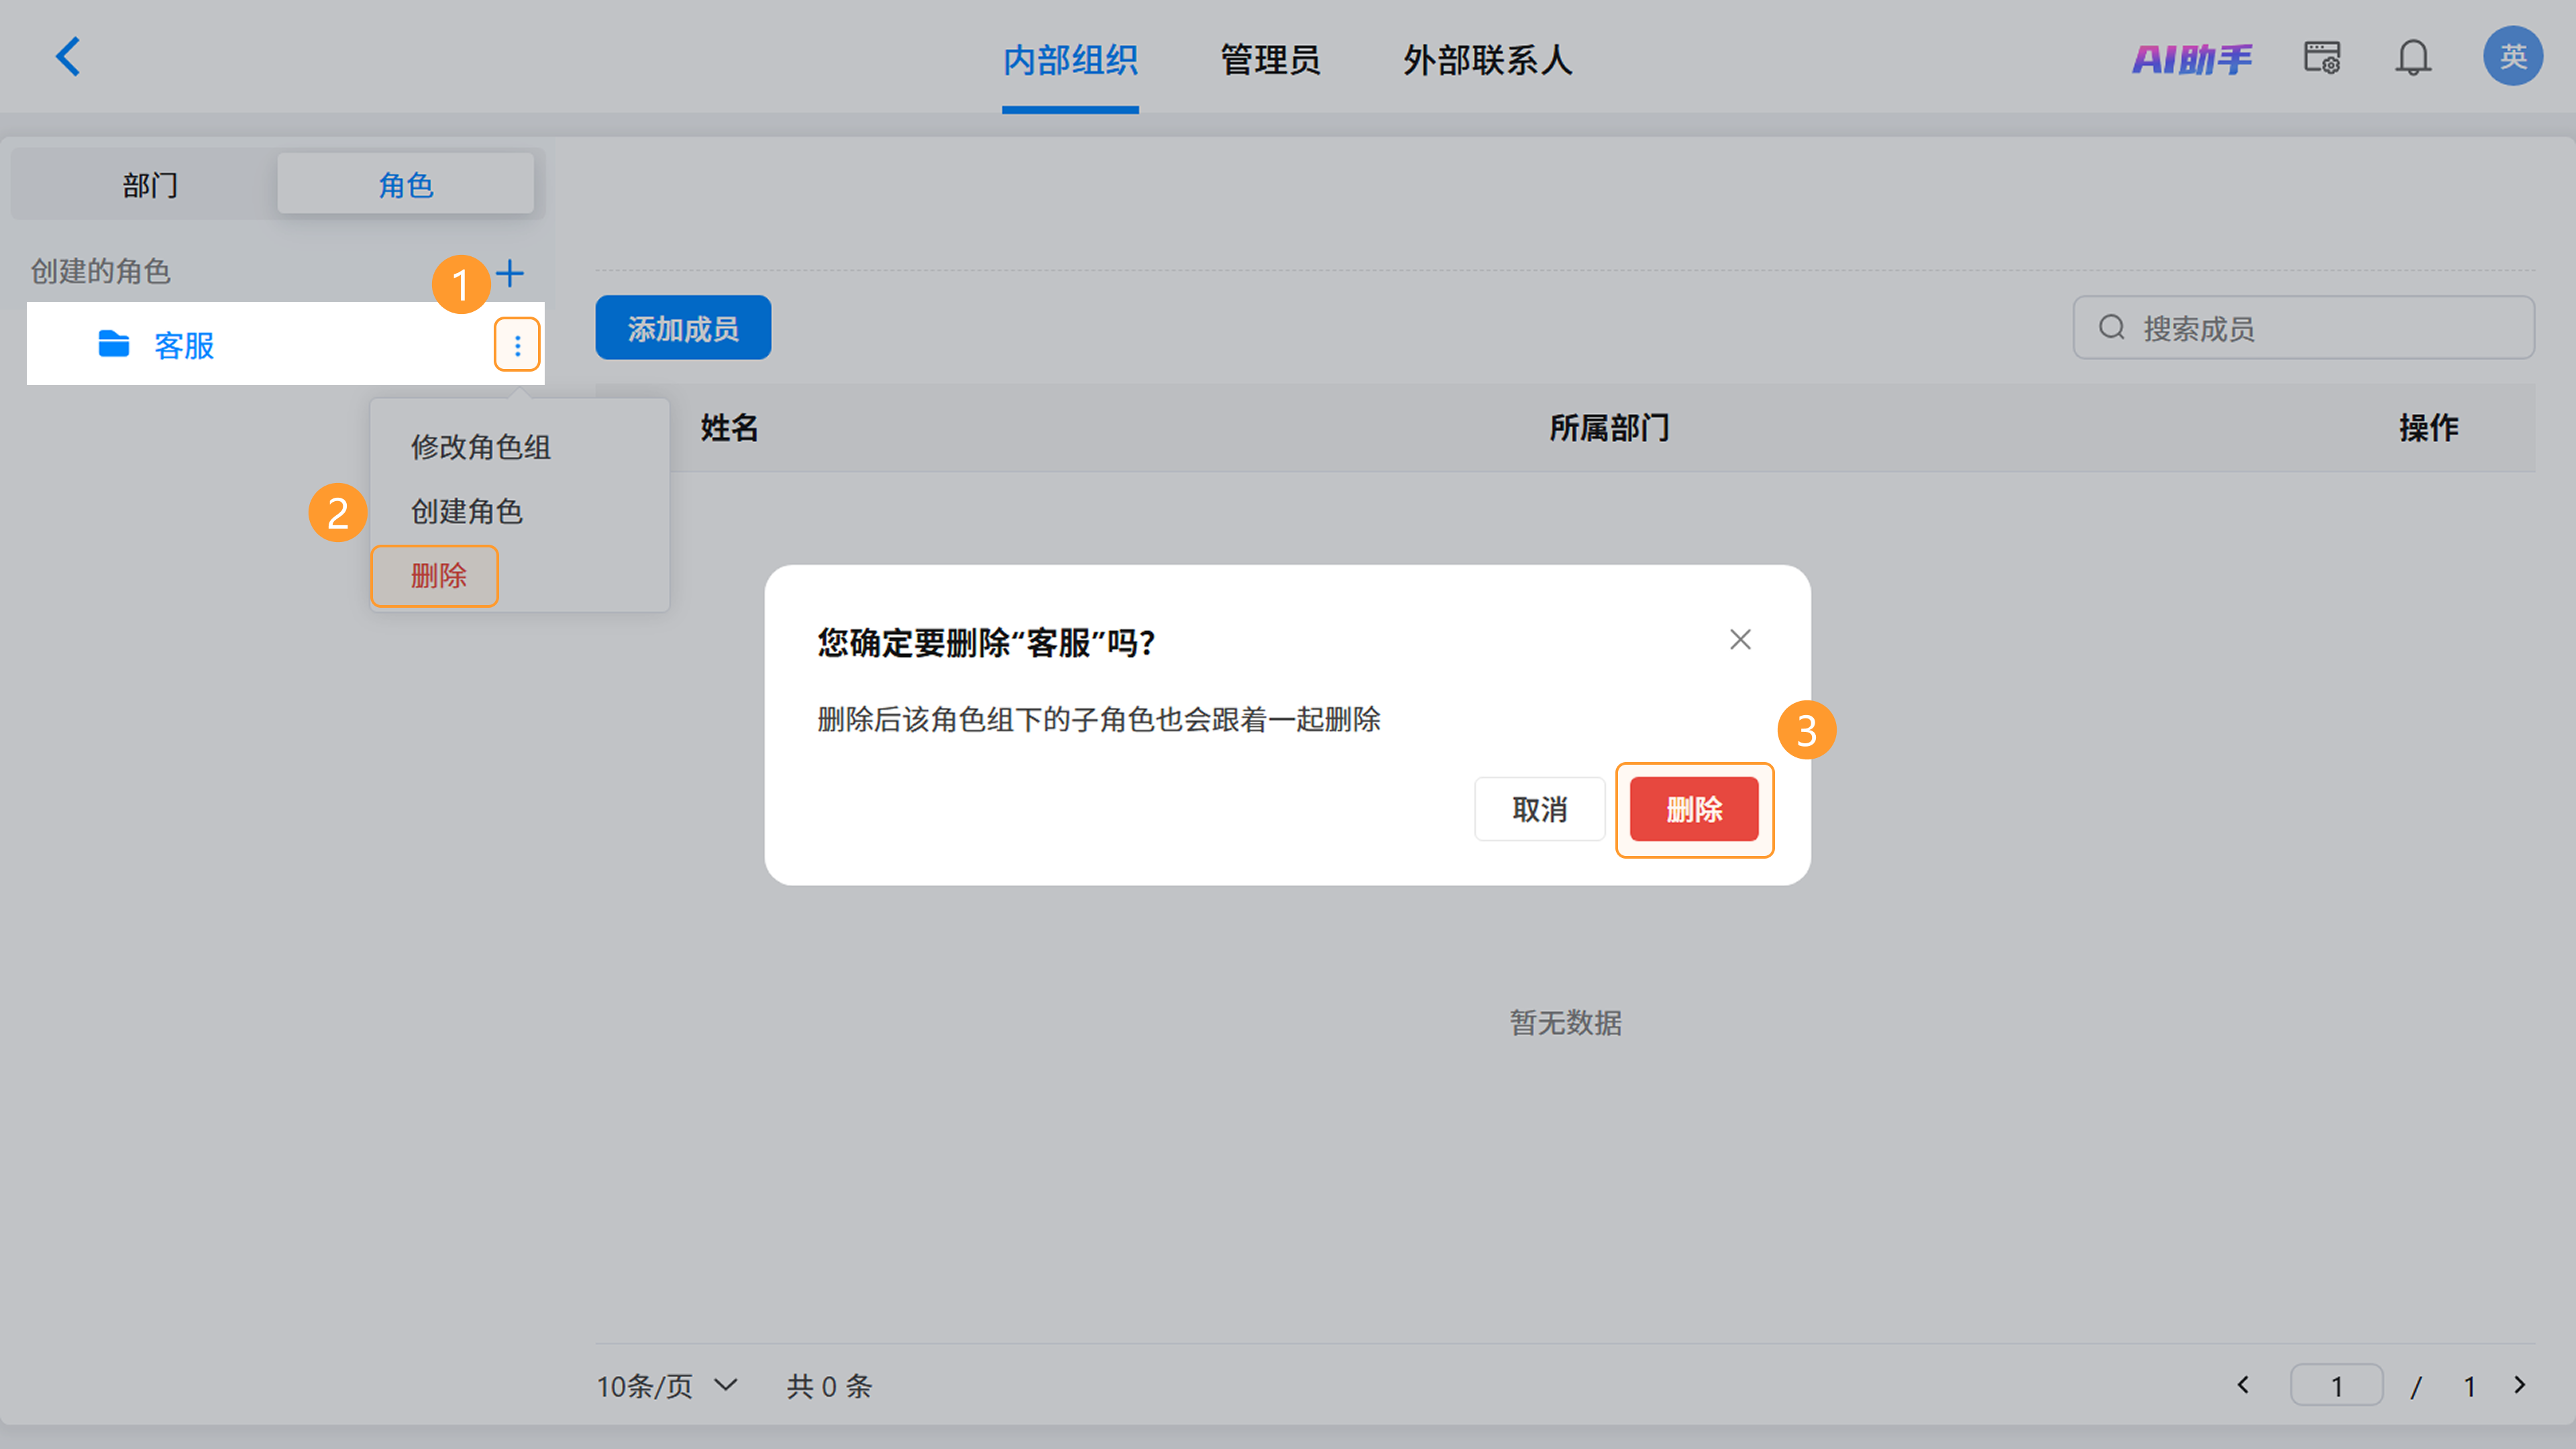2576x1449 pixels.
Task: Click the 客服 folder icon
Action: [x=114, y=344]
